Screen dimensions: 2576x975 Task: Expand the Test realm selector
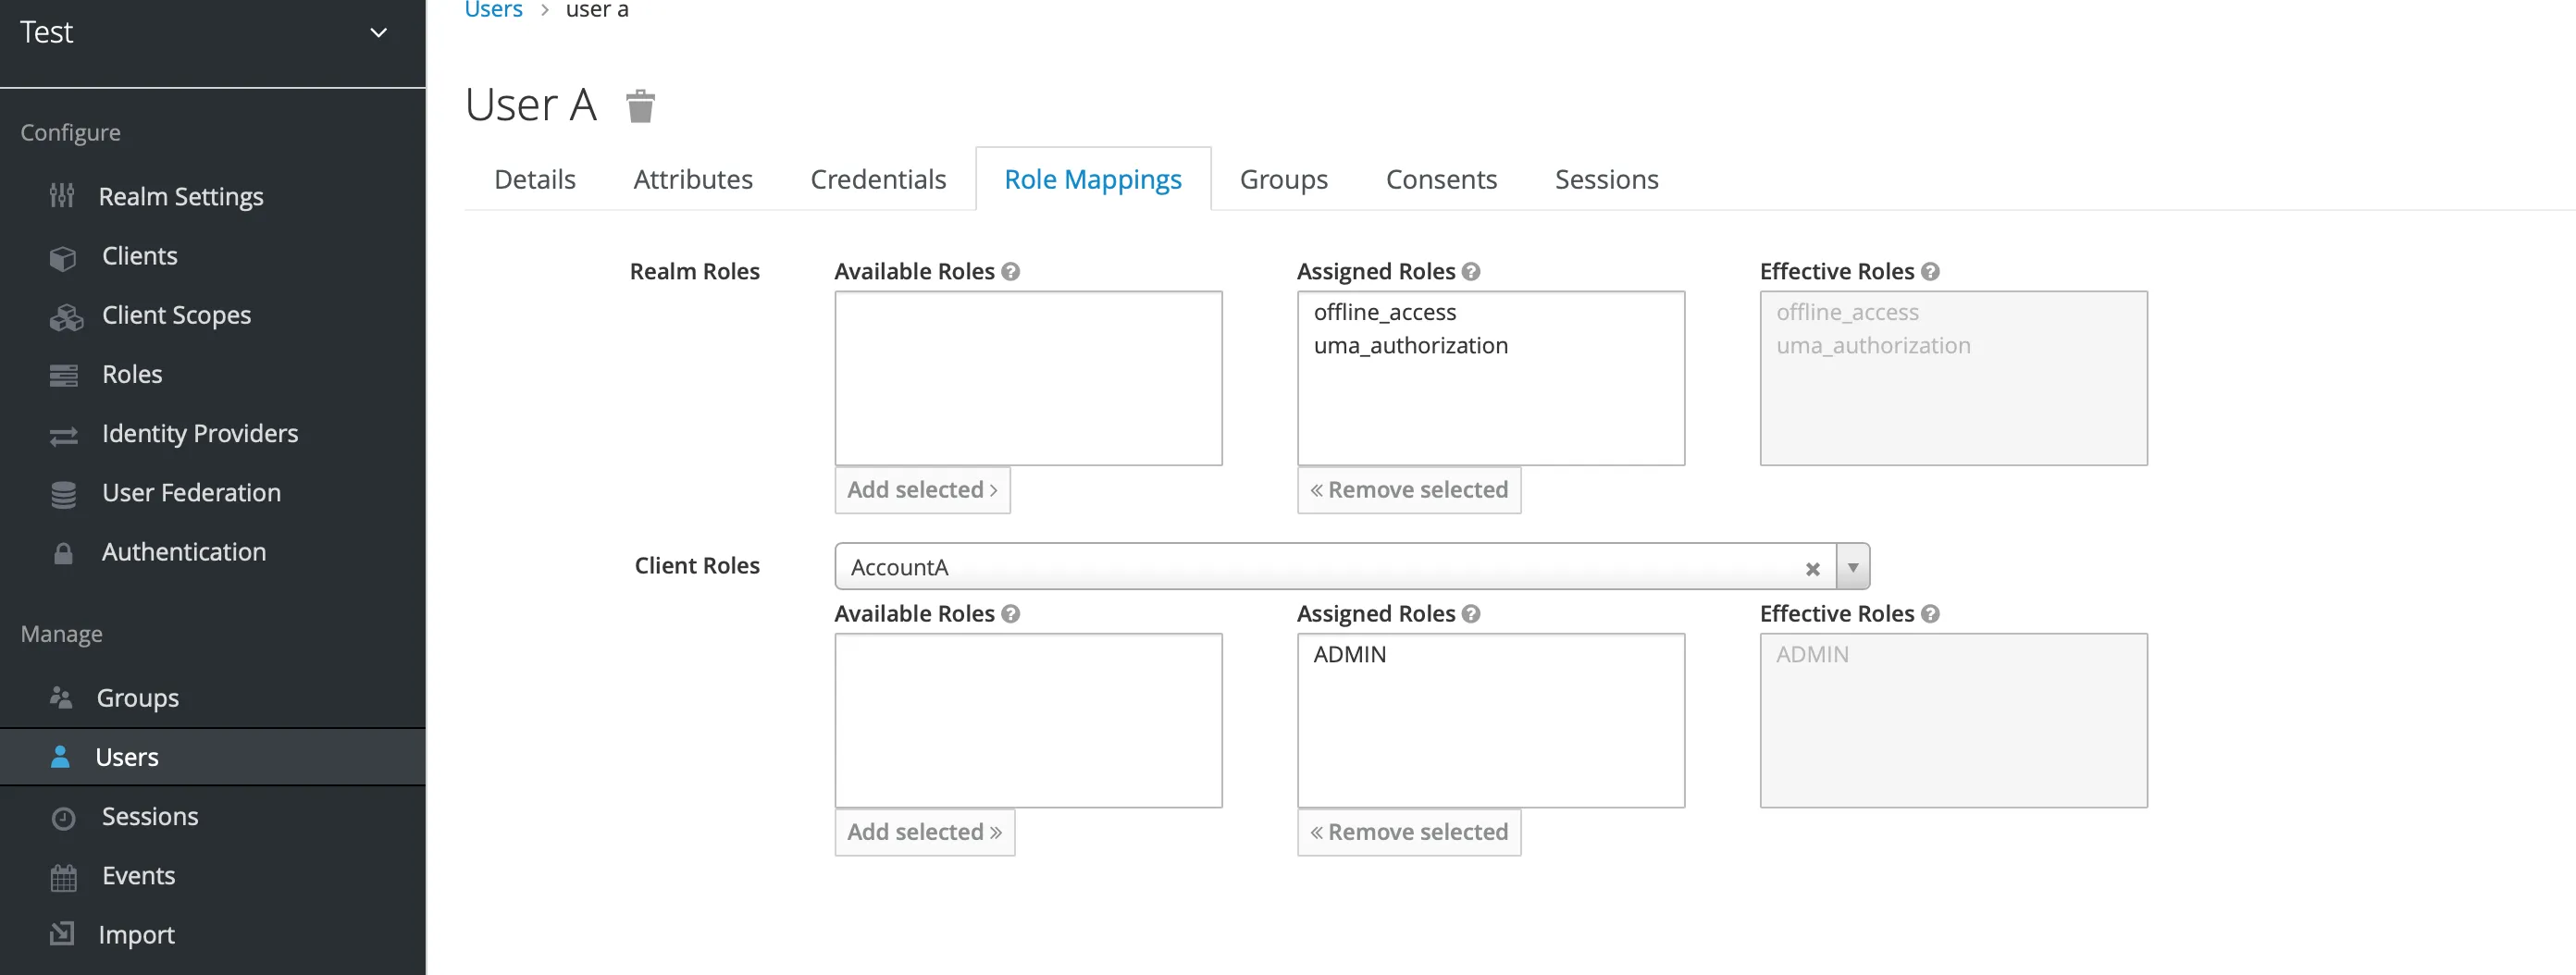pos(378,33)
